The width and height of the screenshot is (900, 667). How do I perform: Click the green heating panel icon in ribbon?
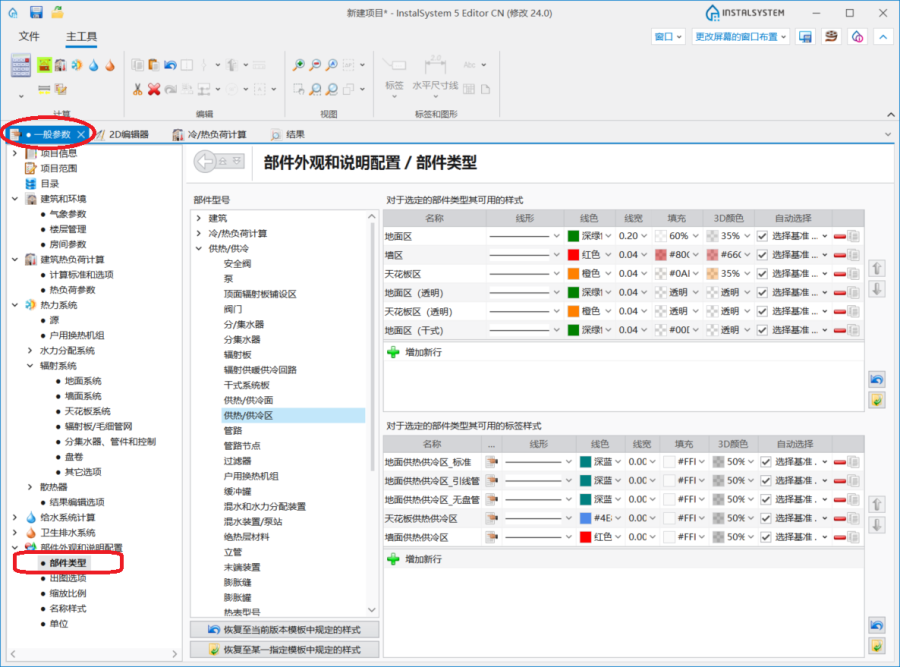point(44,65)
